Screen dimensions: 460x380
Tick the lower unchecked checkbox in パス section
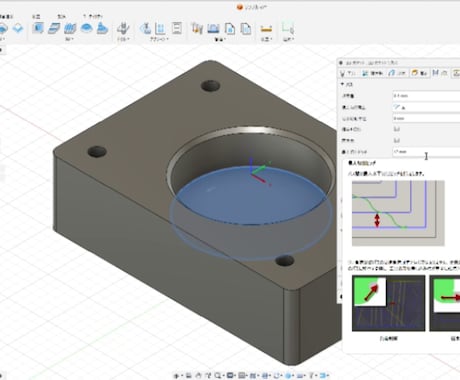pyautogui.click(x=397, y=140)
